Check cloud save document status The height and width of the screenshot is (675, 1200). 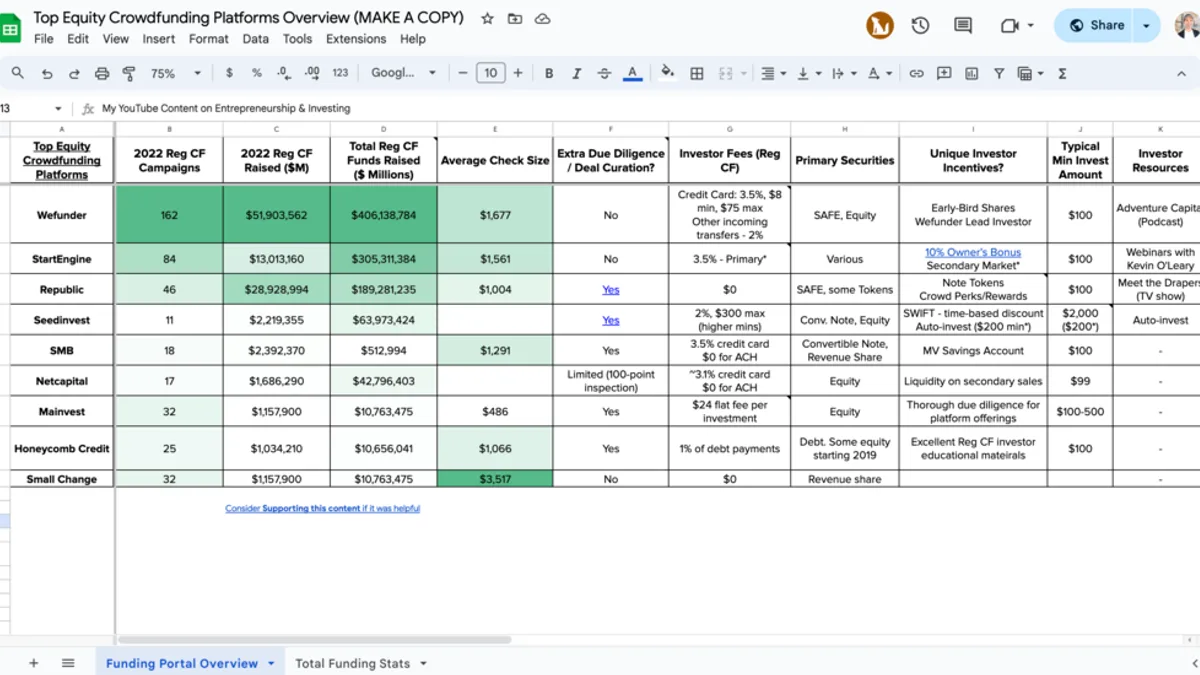point(543,18)
